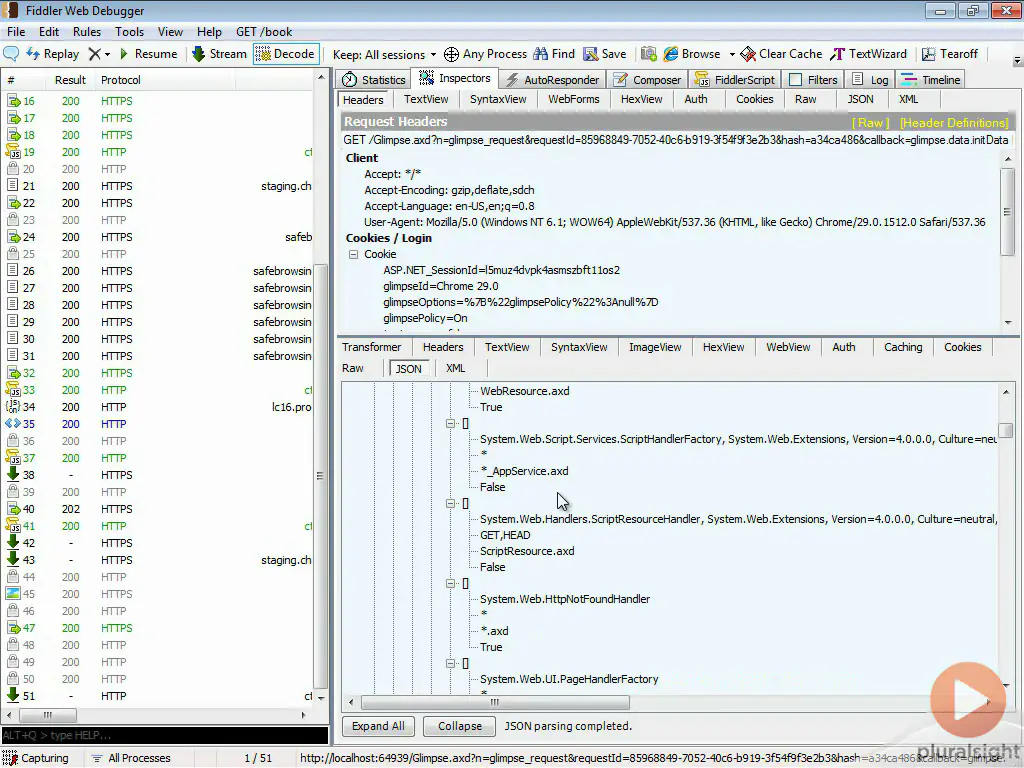
Task: Collapse the node above System.Web.Script.Services.ScriptHandlerFactory
Action: [x=451, y=423]
